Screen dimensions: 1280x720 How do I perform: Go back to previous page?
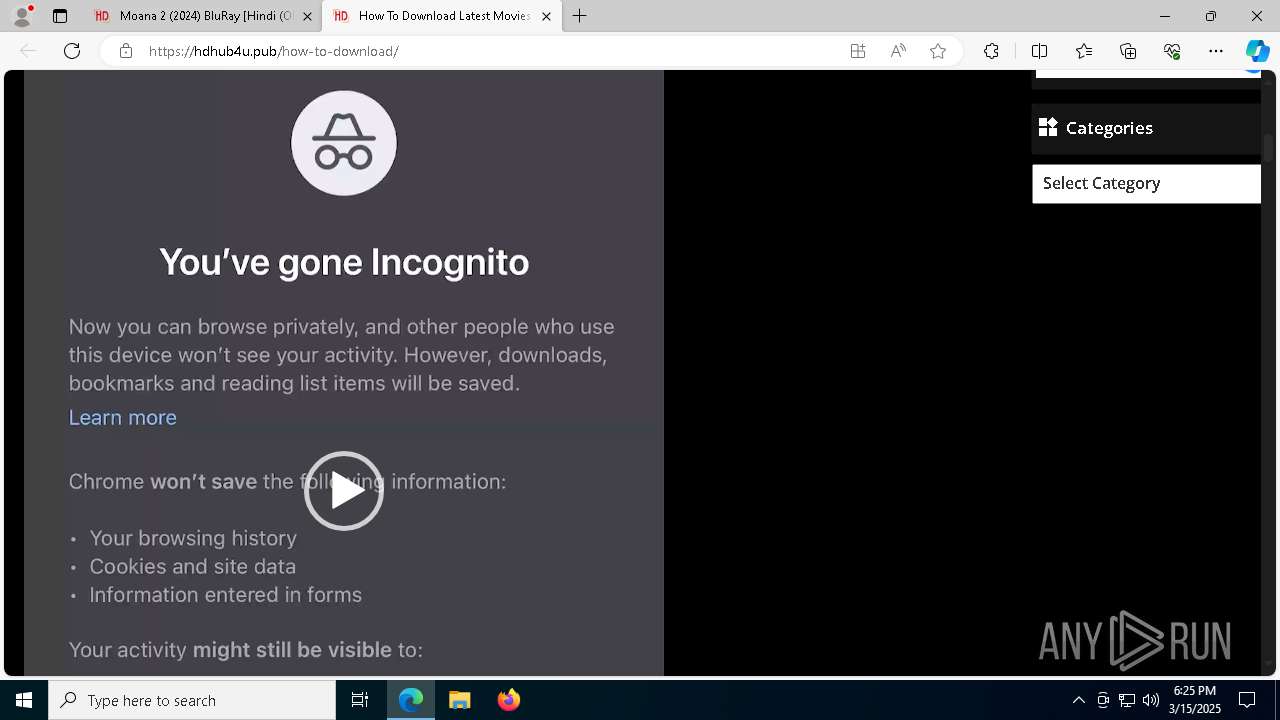point(28,51)
